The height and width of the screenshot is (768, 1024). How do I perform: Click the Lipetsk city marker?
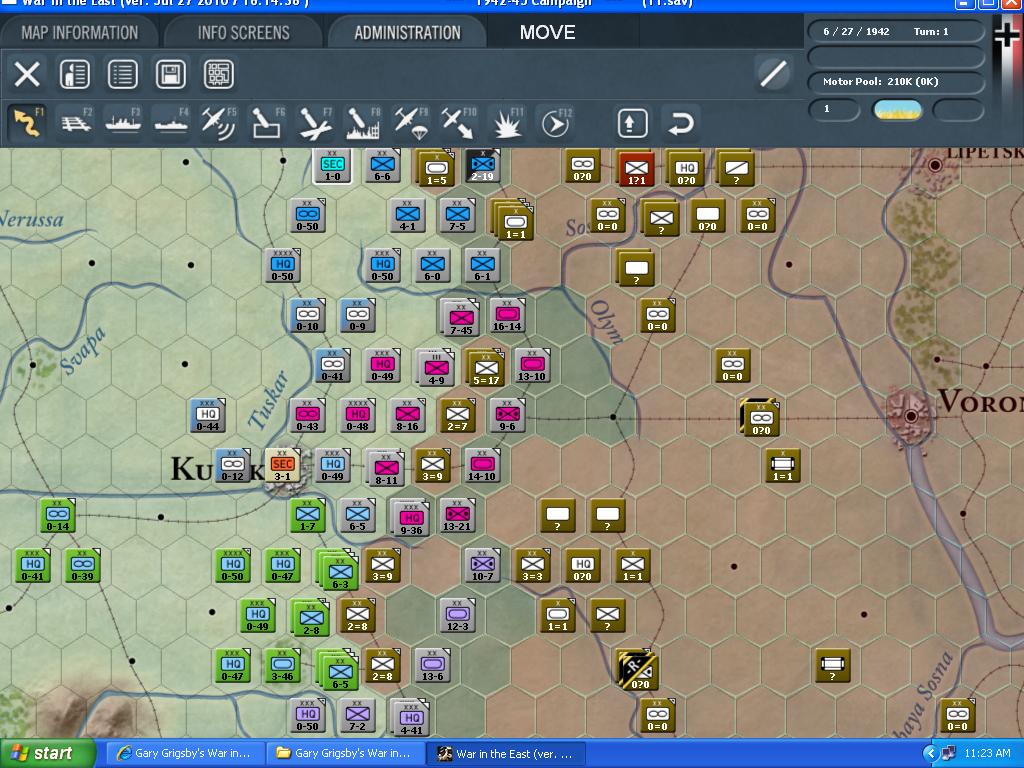click(935, 165)
